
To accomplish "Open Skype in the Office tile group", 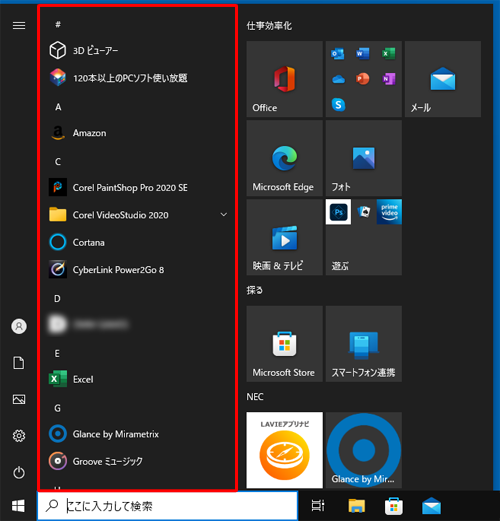I will (x=338, y=105).
